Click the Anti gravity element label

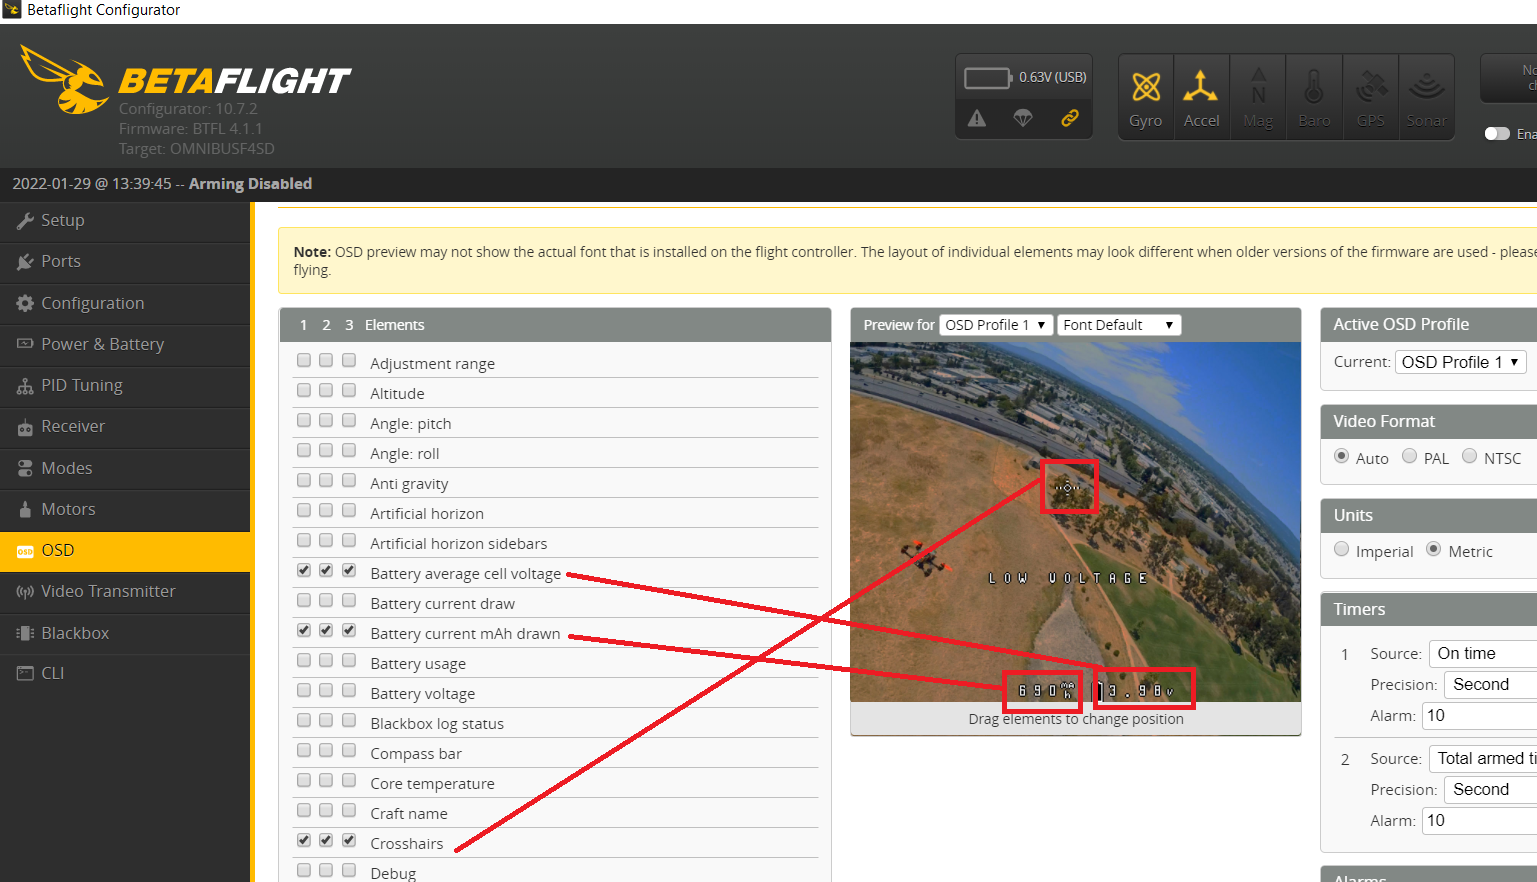coord(409,484)
